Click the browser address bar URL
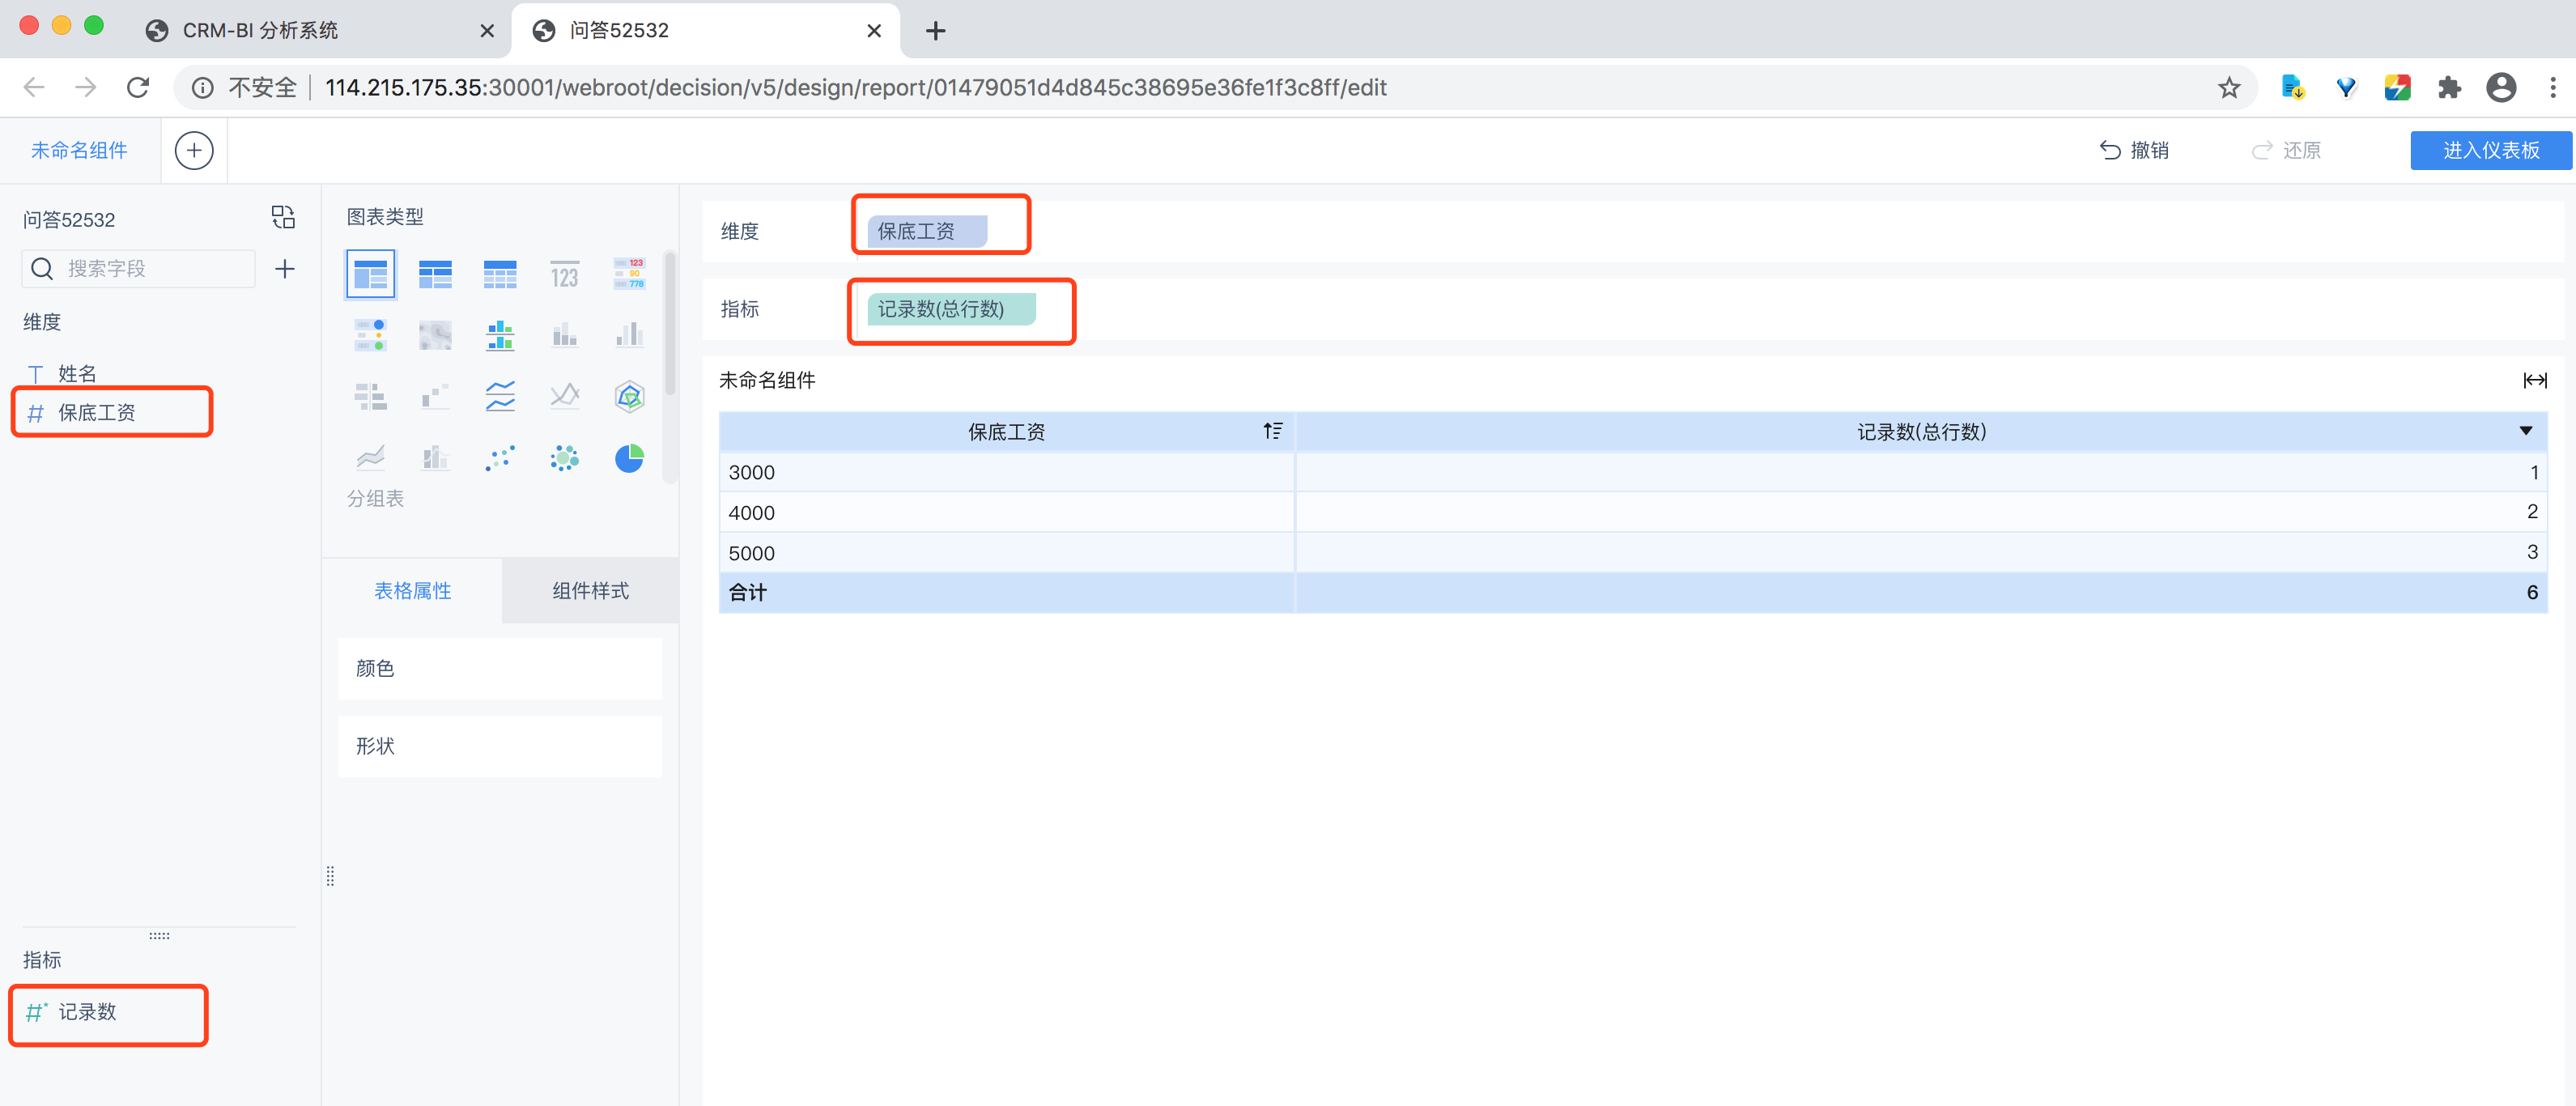 coord(855,88)
